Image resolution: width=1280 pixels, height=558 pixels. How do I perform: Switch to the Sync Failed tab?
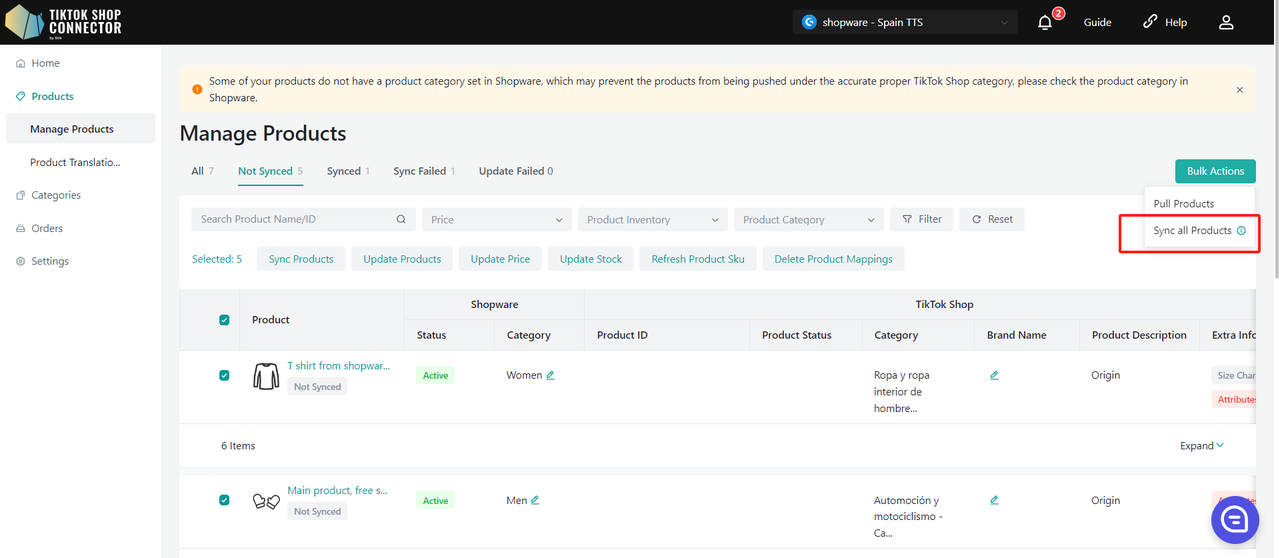(x=420, y=171)
